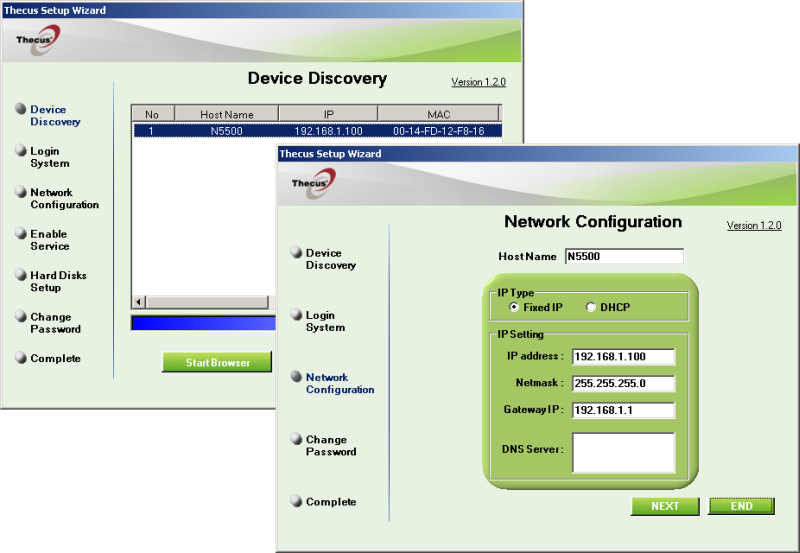Click the Thecus logo in Device Discovery window
This screenshot has height=553, width=800.
coord(38,40)
